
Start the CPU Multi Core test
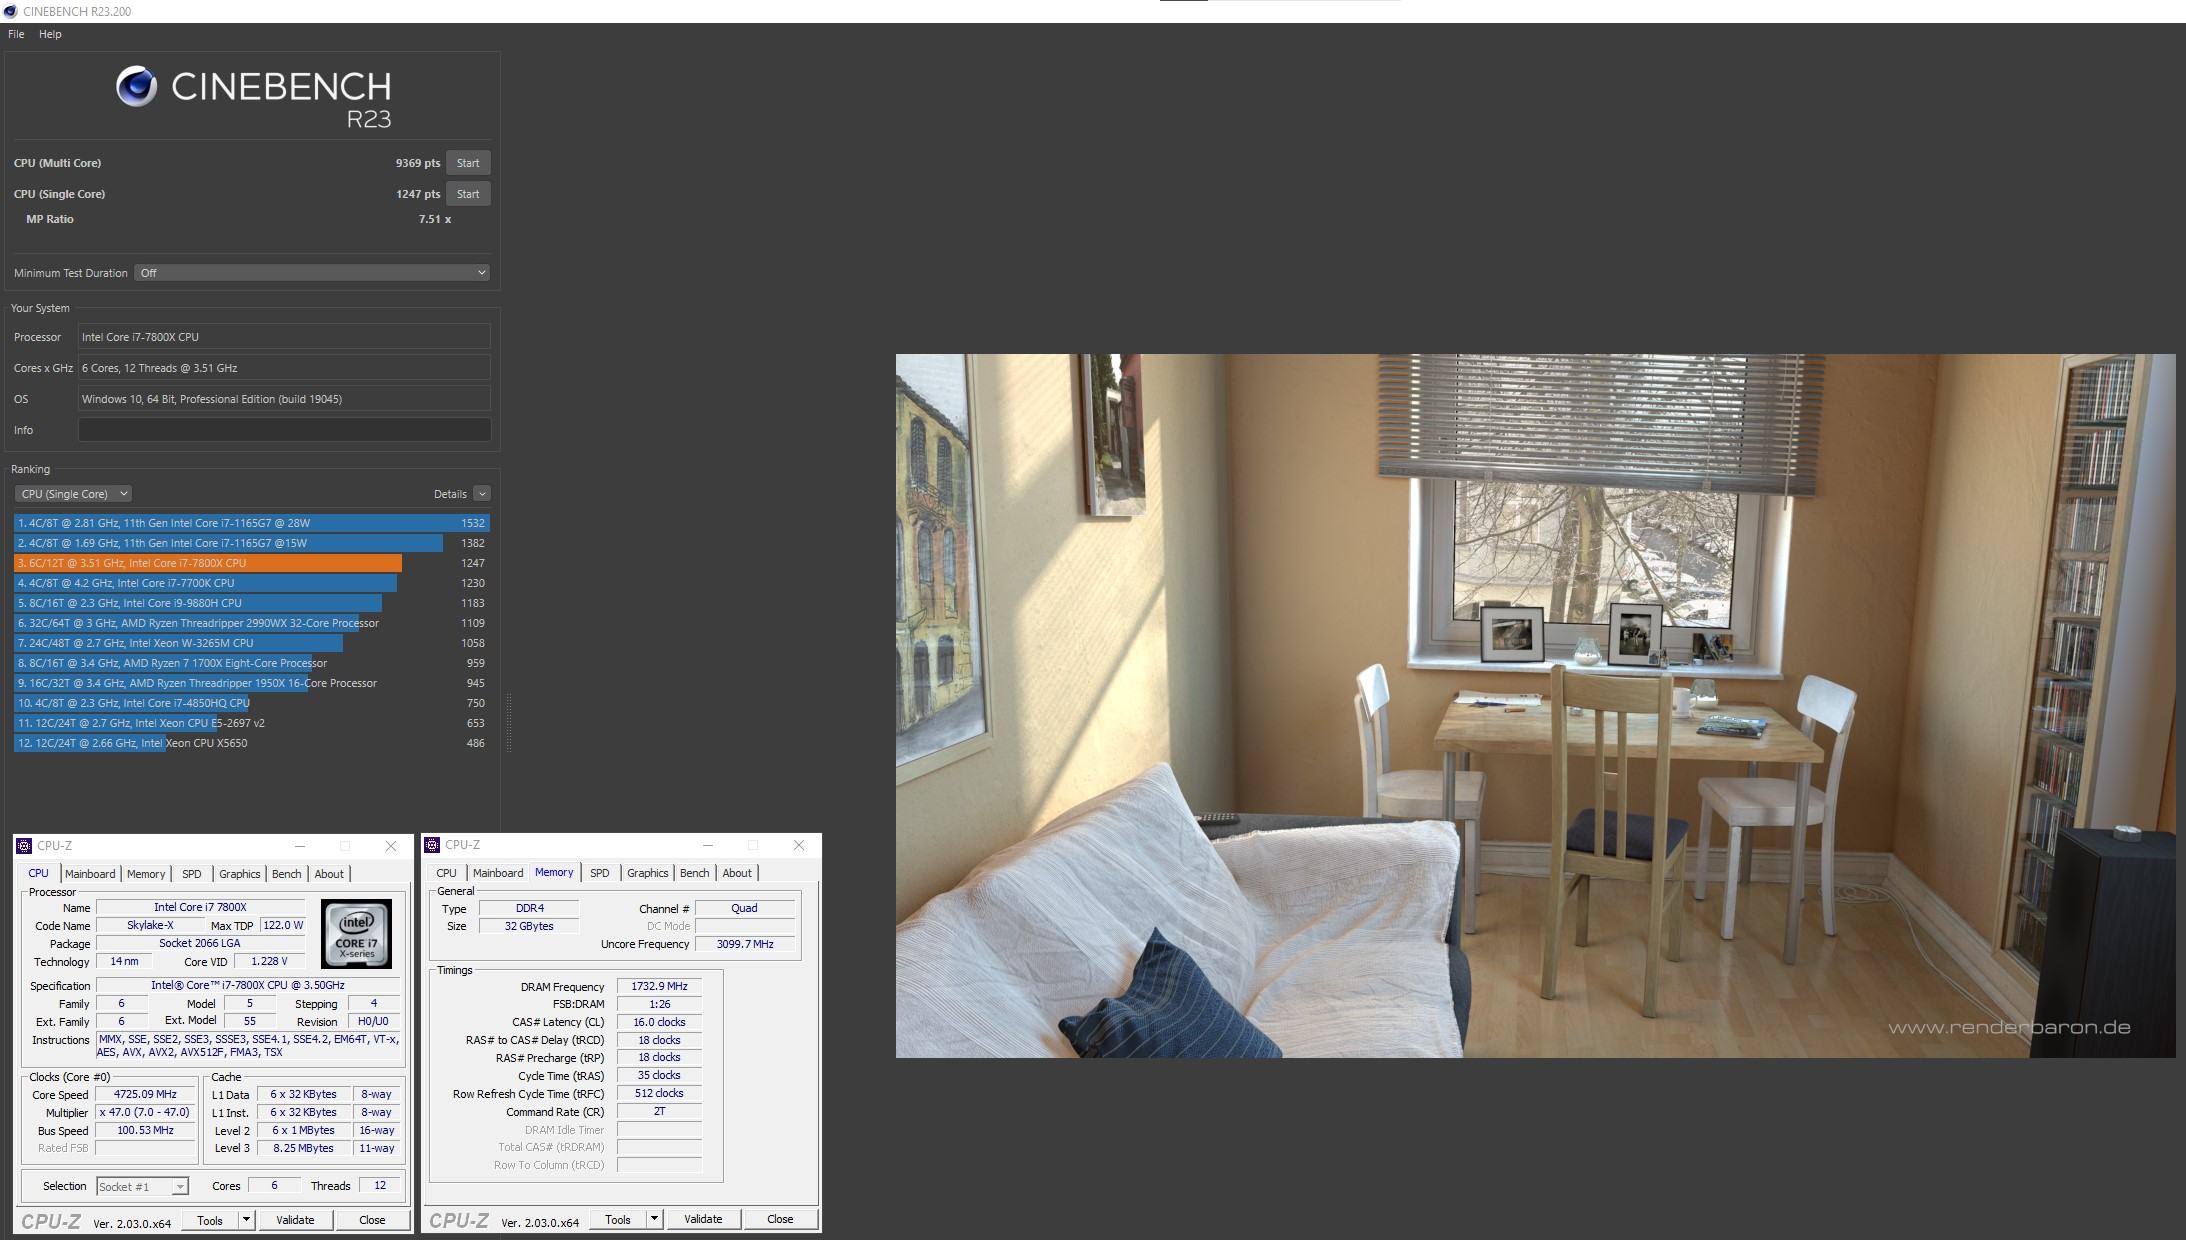pos(467,163)
